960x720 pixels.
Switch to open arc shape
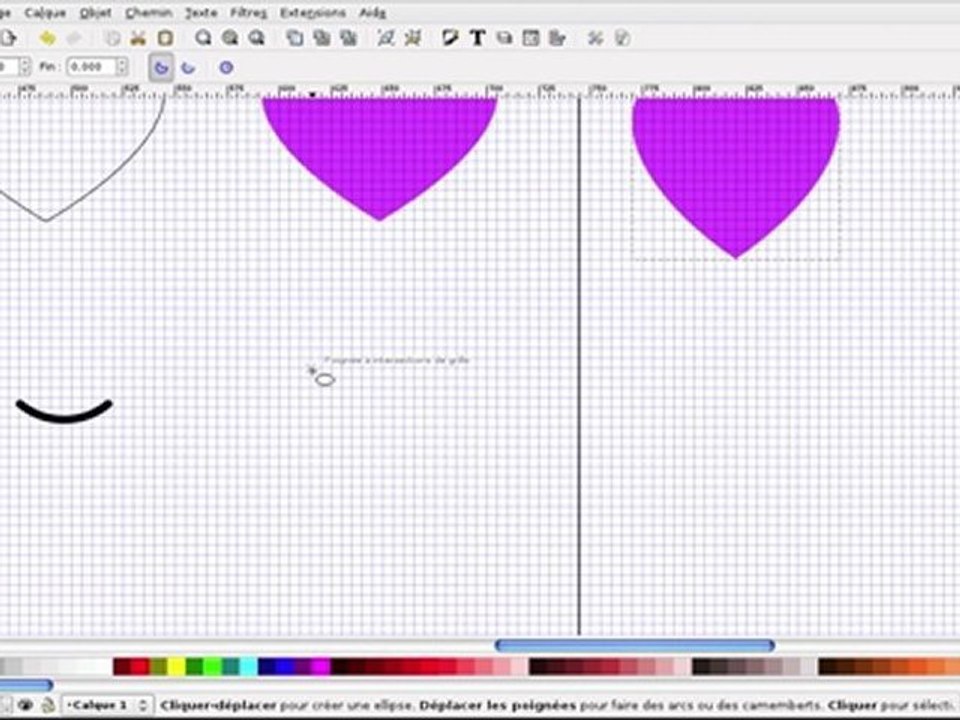189,67
